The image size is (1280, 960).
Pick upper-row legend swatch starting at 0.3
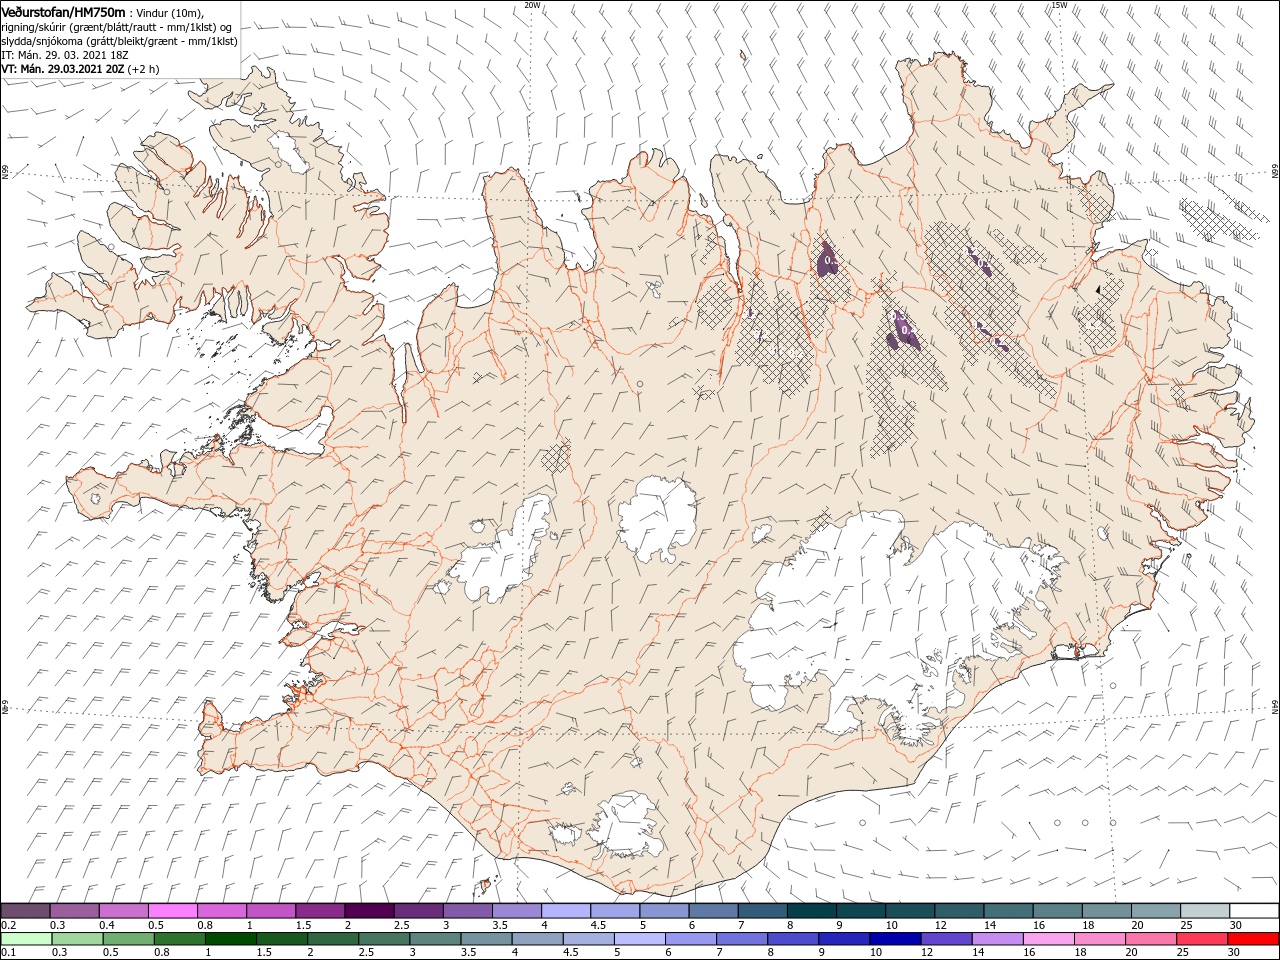[x=74, y=911]
